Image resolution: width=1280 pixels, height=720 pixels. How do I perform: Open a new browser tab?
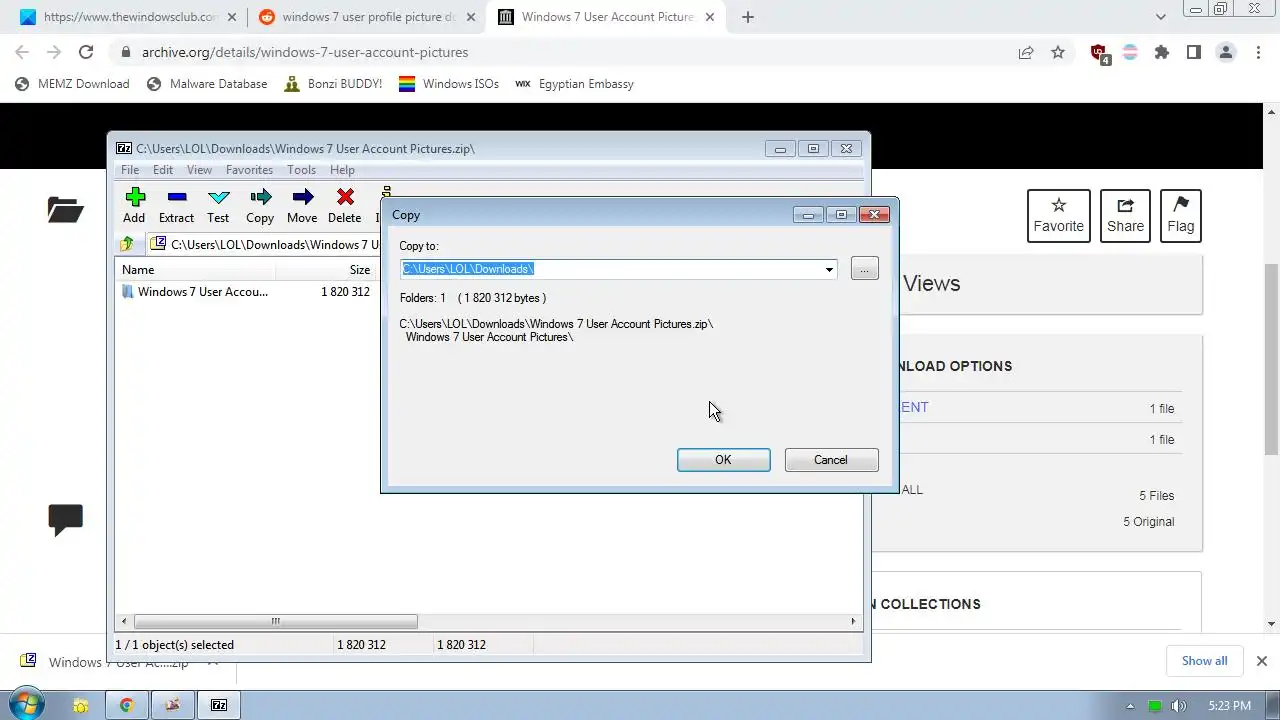click(x=748, y=17)
